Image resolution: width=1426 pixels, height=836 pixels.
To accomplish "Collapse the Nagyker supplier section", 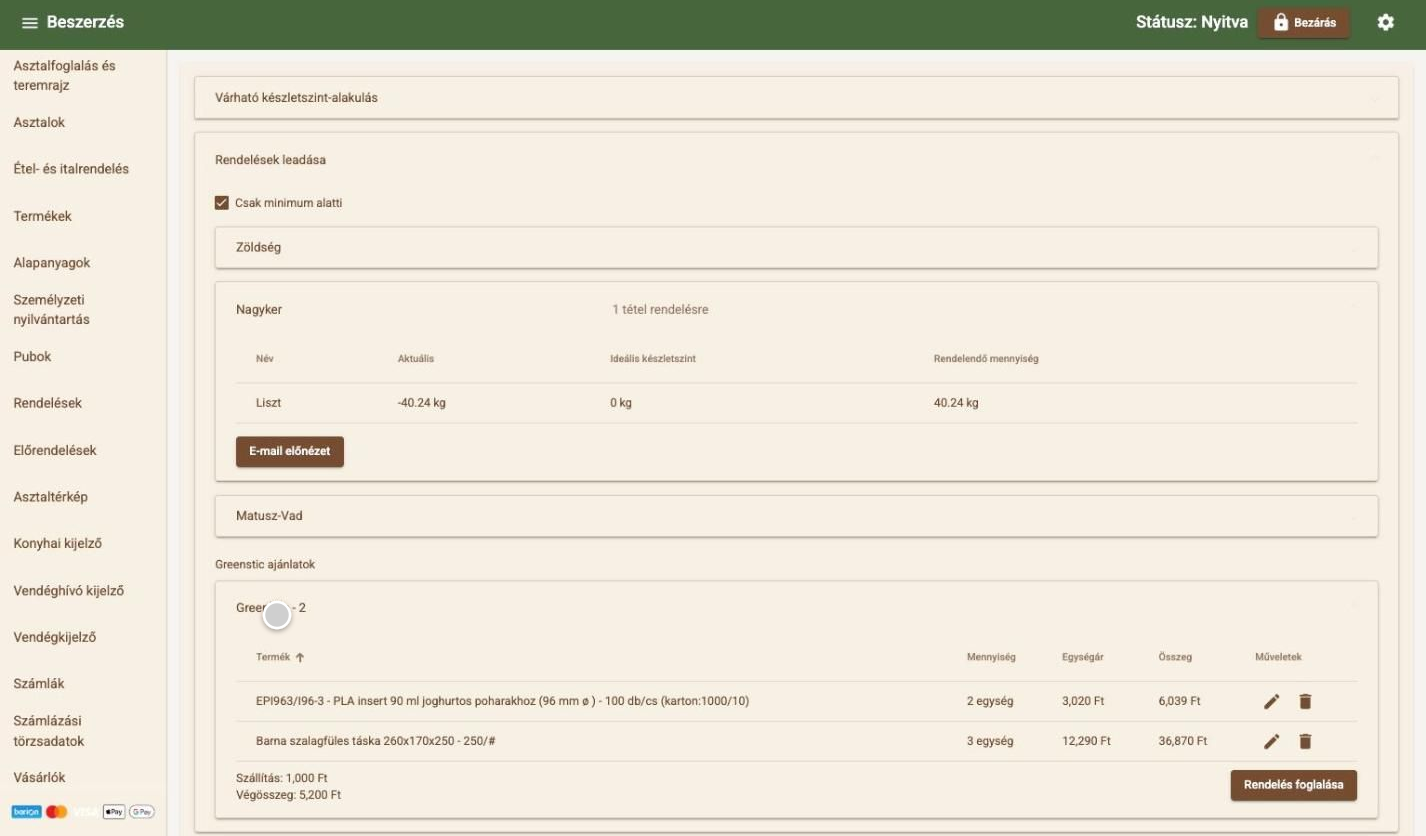I will click(796, 309).
